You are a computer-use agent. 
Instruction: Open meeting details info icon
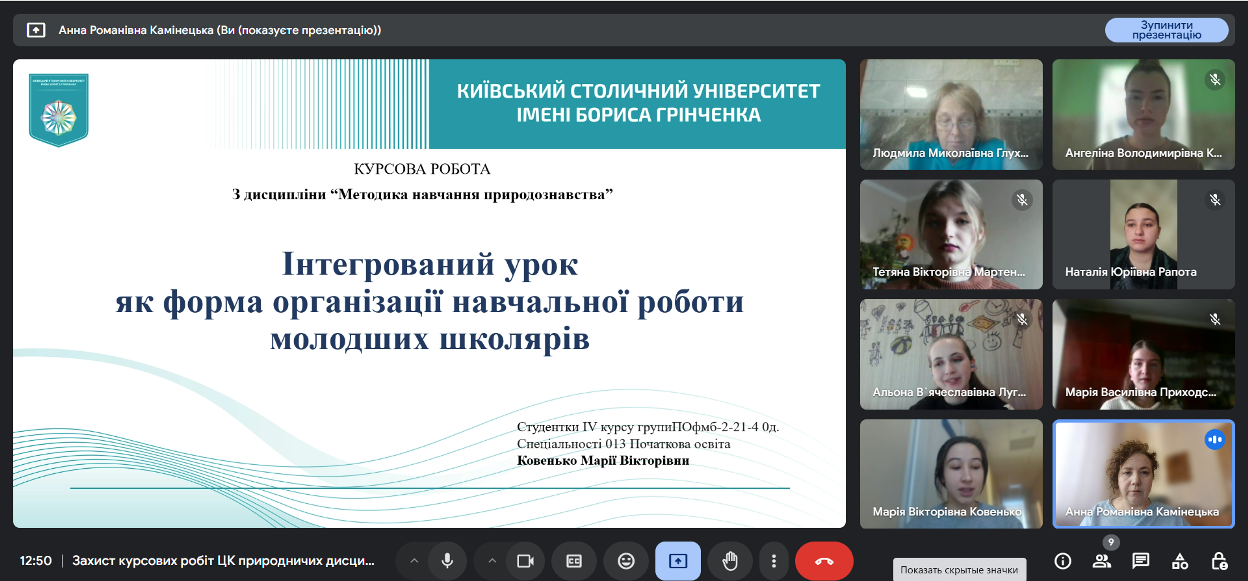pos(1063,561)
